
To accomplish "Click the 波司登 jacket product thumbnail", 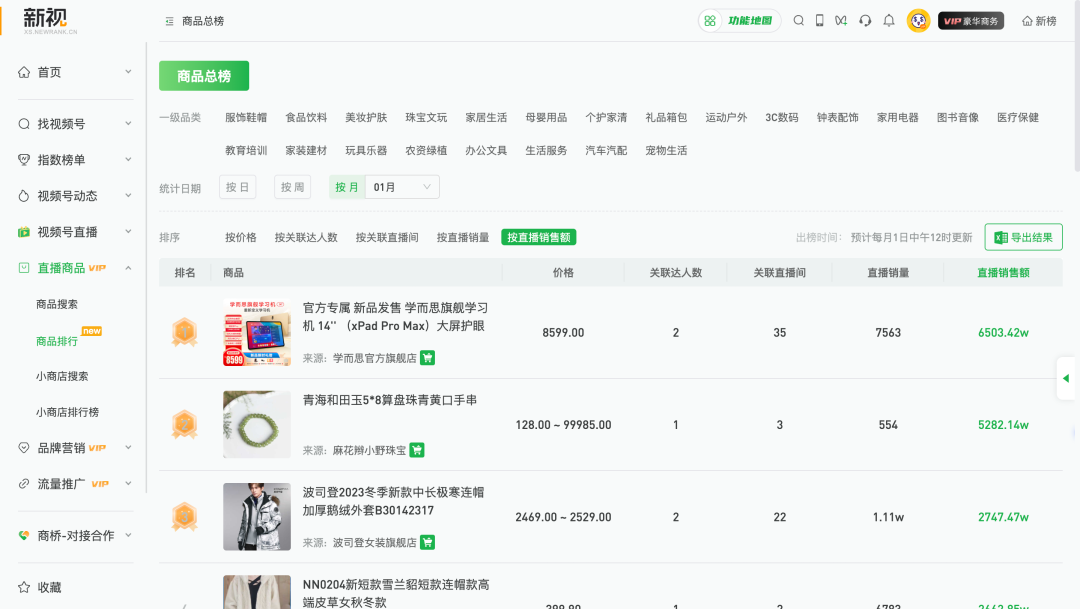I will tap(257, 516).
